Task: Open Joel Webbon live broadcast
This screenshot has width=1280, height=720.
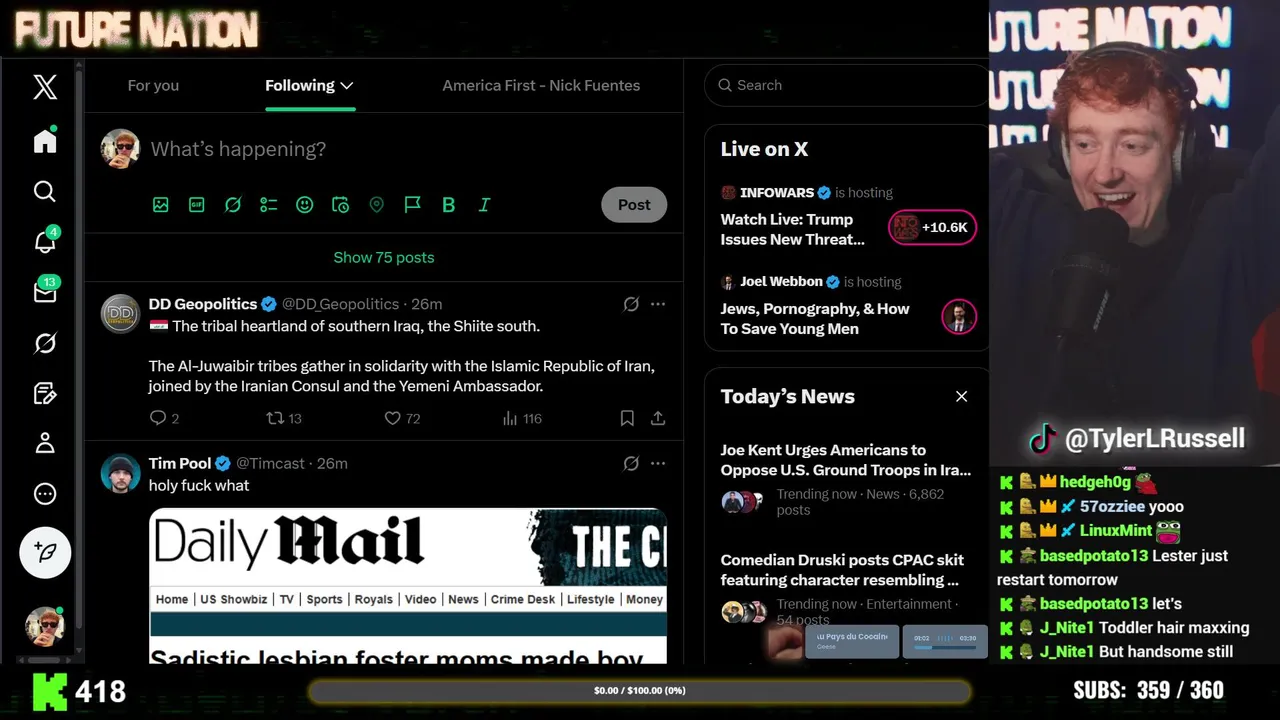Action: [x=815, y=318]
